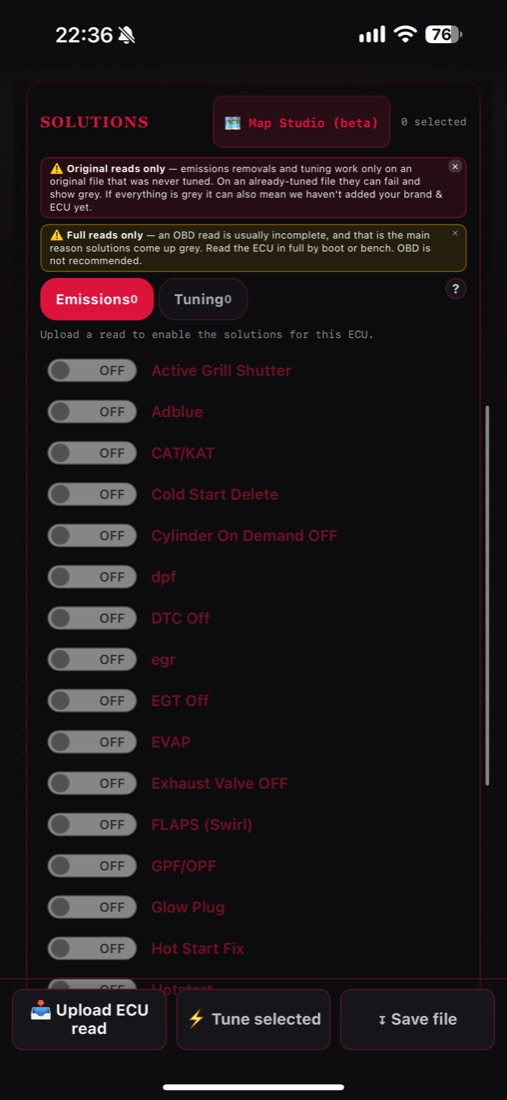Enable Cylinder On Demand OFF switch

pyautogui.click(x=92, y=535)
